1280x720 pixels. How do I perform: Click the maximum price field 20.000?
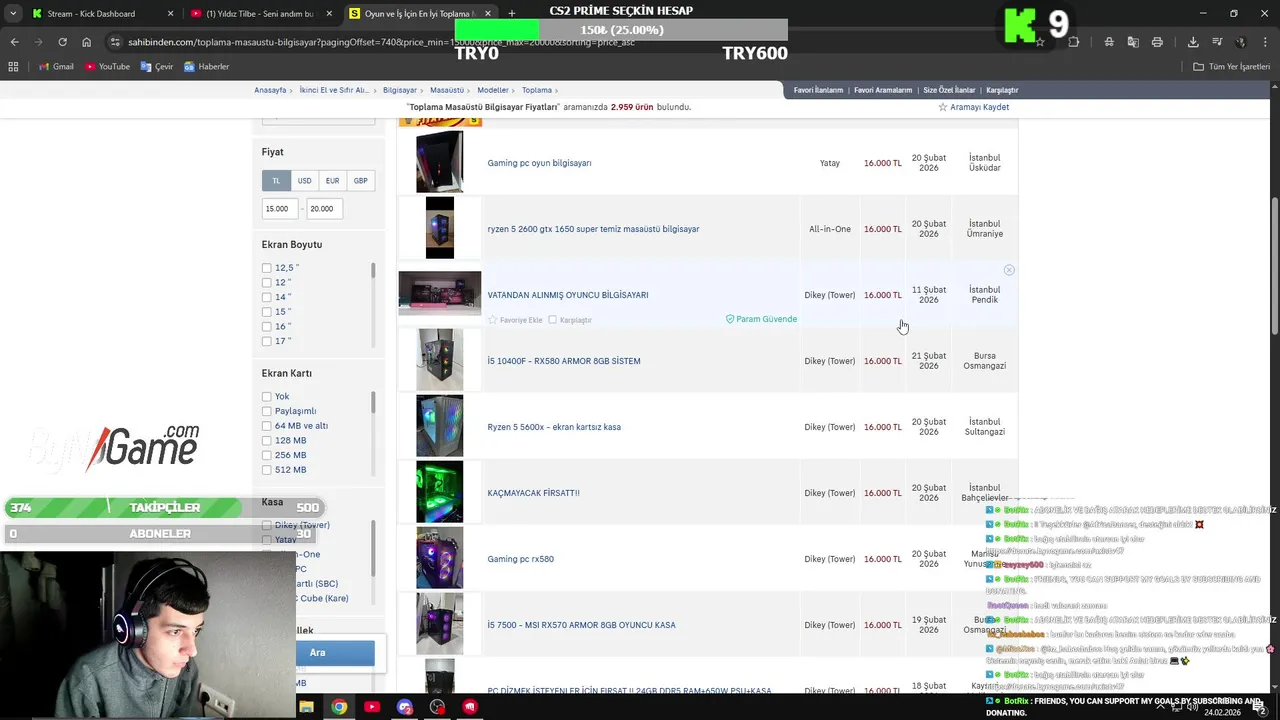click(324, 208)
